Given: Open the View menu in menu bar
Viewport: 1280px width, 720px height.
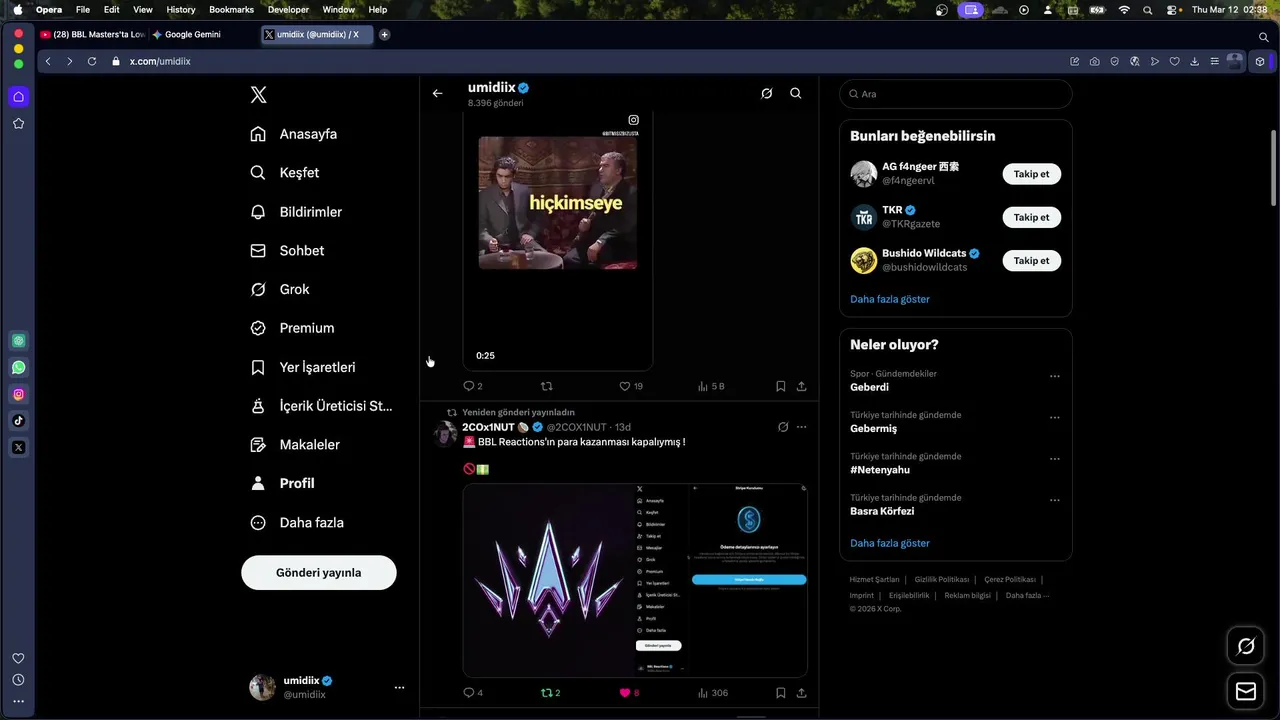Looking at the screenshot, I should pyautogui.click(x=143, y=9).
